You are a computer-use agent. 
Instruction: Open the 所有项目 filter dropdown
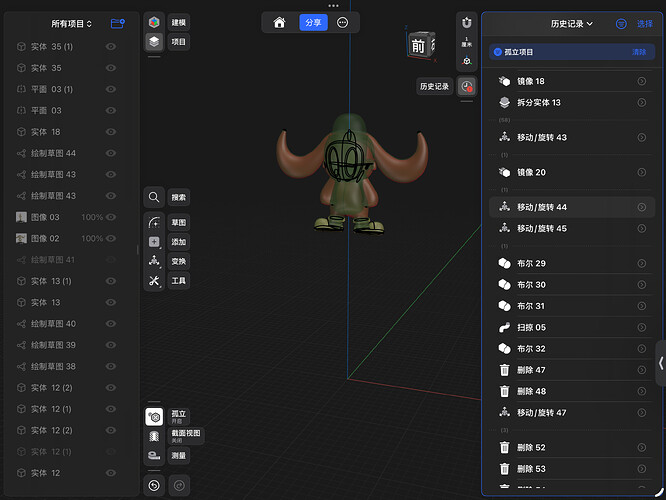coord(72,23)
